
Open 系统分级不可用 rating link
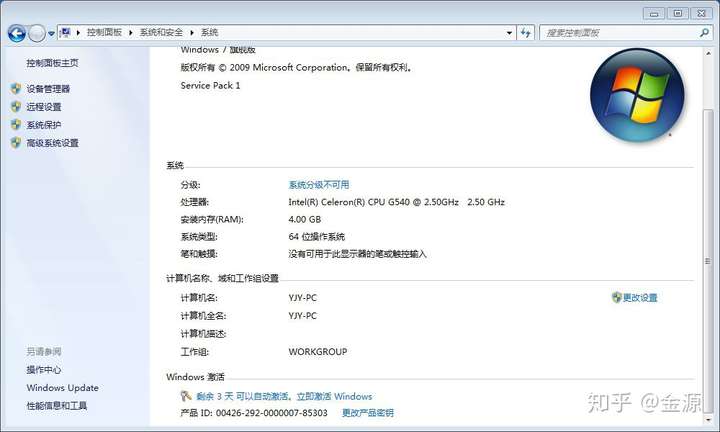coord(319,185)
